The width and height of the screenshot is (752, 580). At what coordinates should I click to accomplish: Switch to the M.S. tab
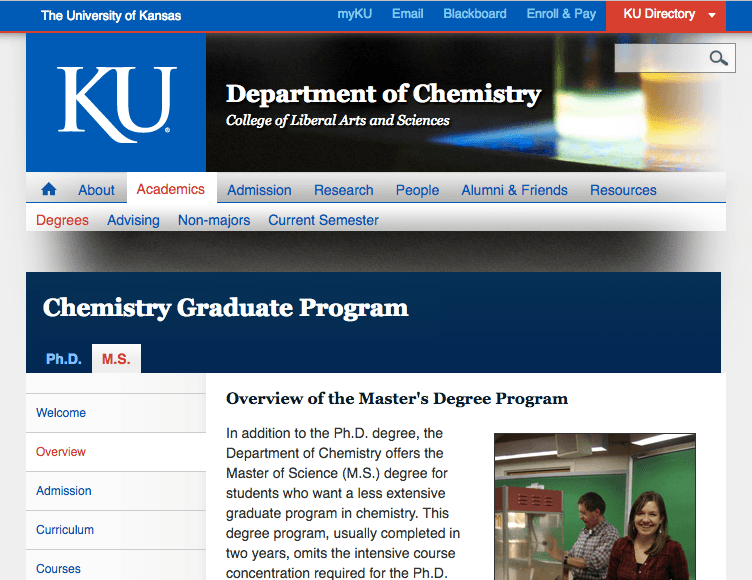(116, 359)
